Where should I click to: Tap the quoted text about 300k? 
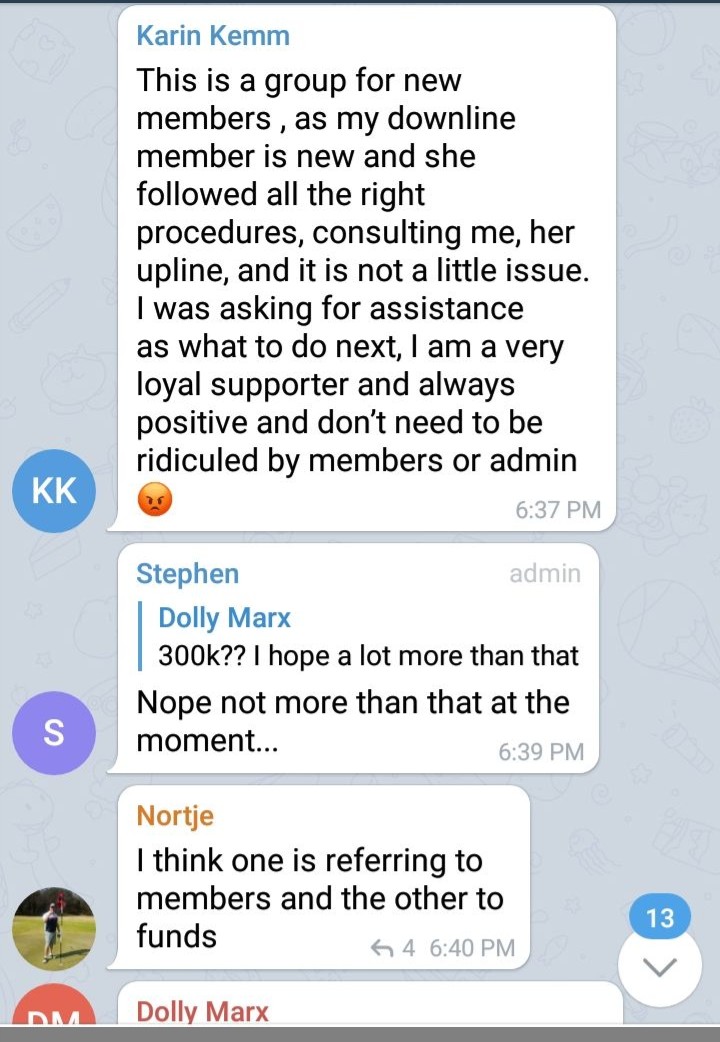tap(368, 656)
